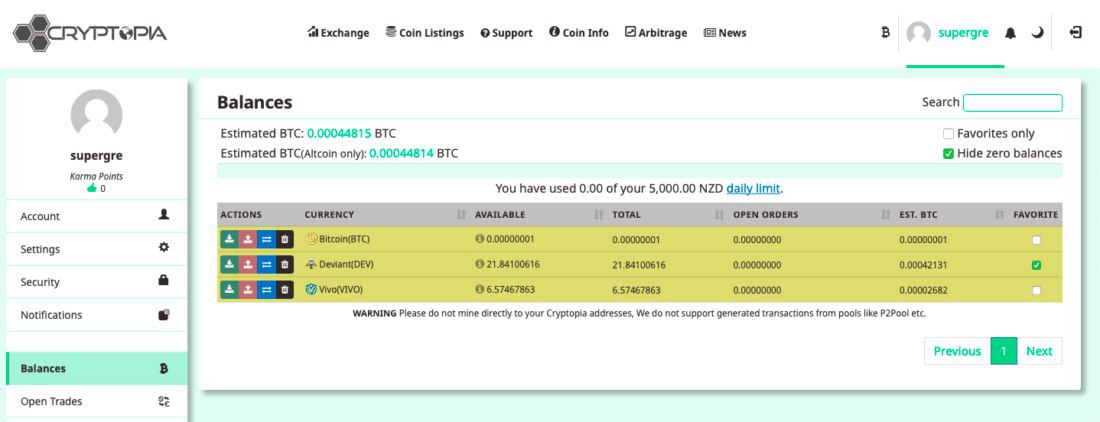Image resolution: width=1100 pixels, height=422 pixels.
Task: Go to the Previous page
Action: pos(957,351)
